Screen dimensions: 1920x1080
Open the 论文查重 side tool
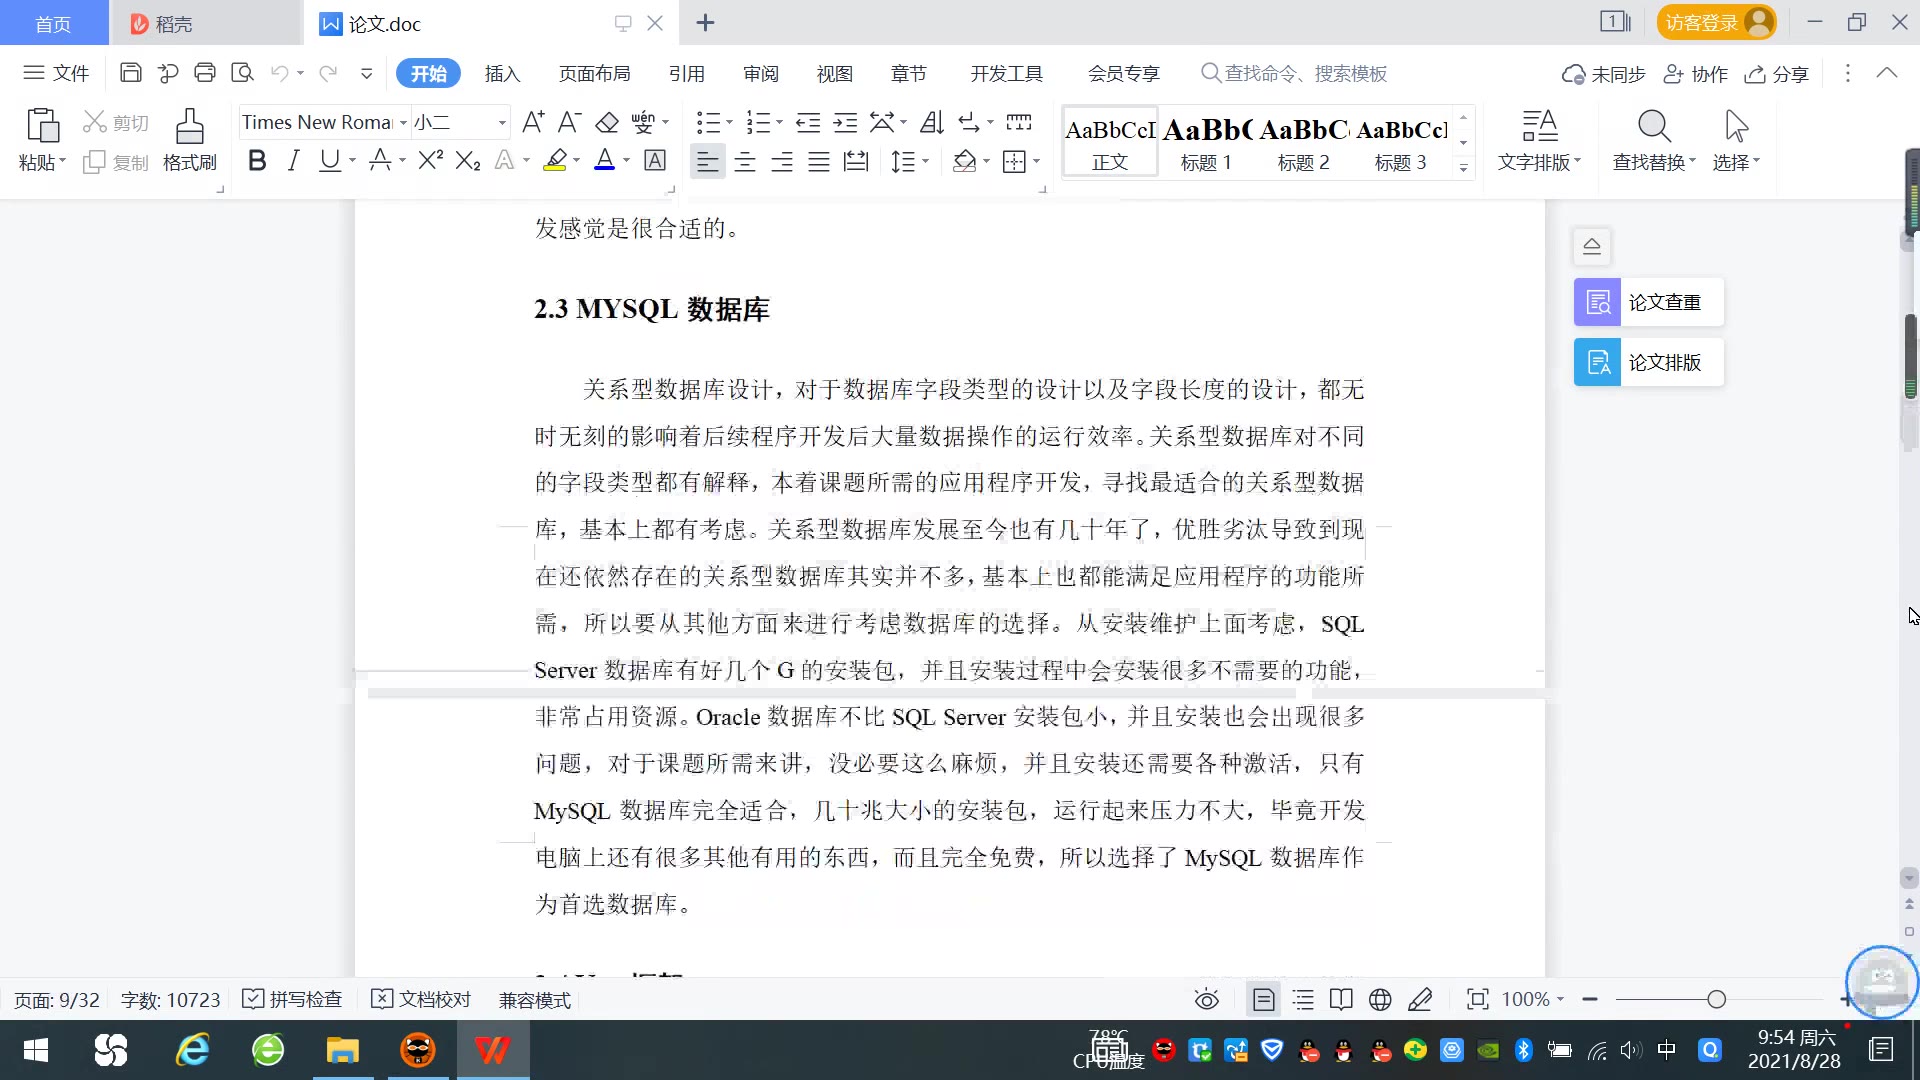click(x=1649, y=302)
